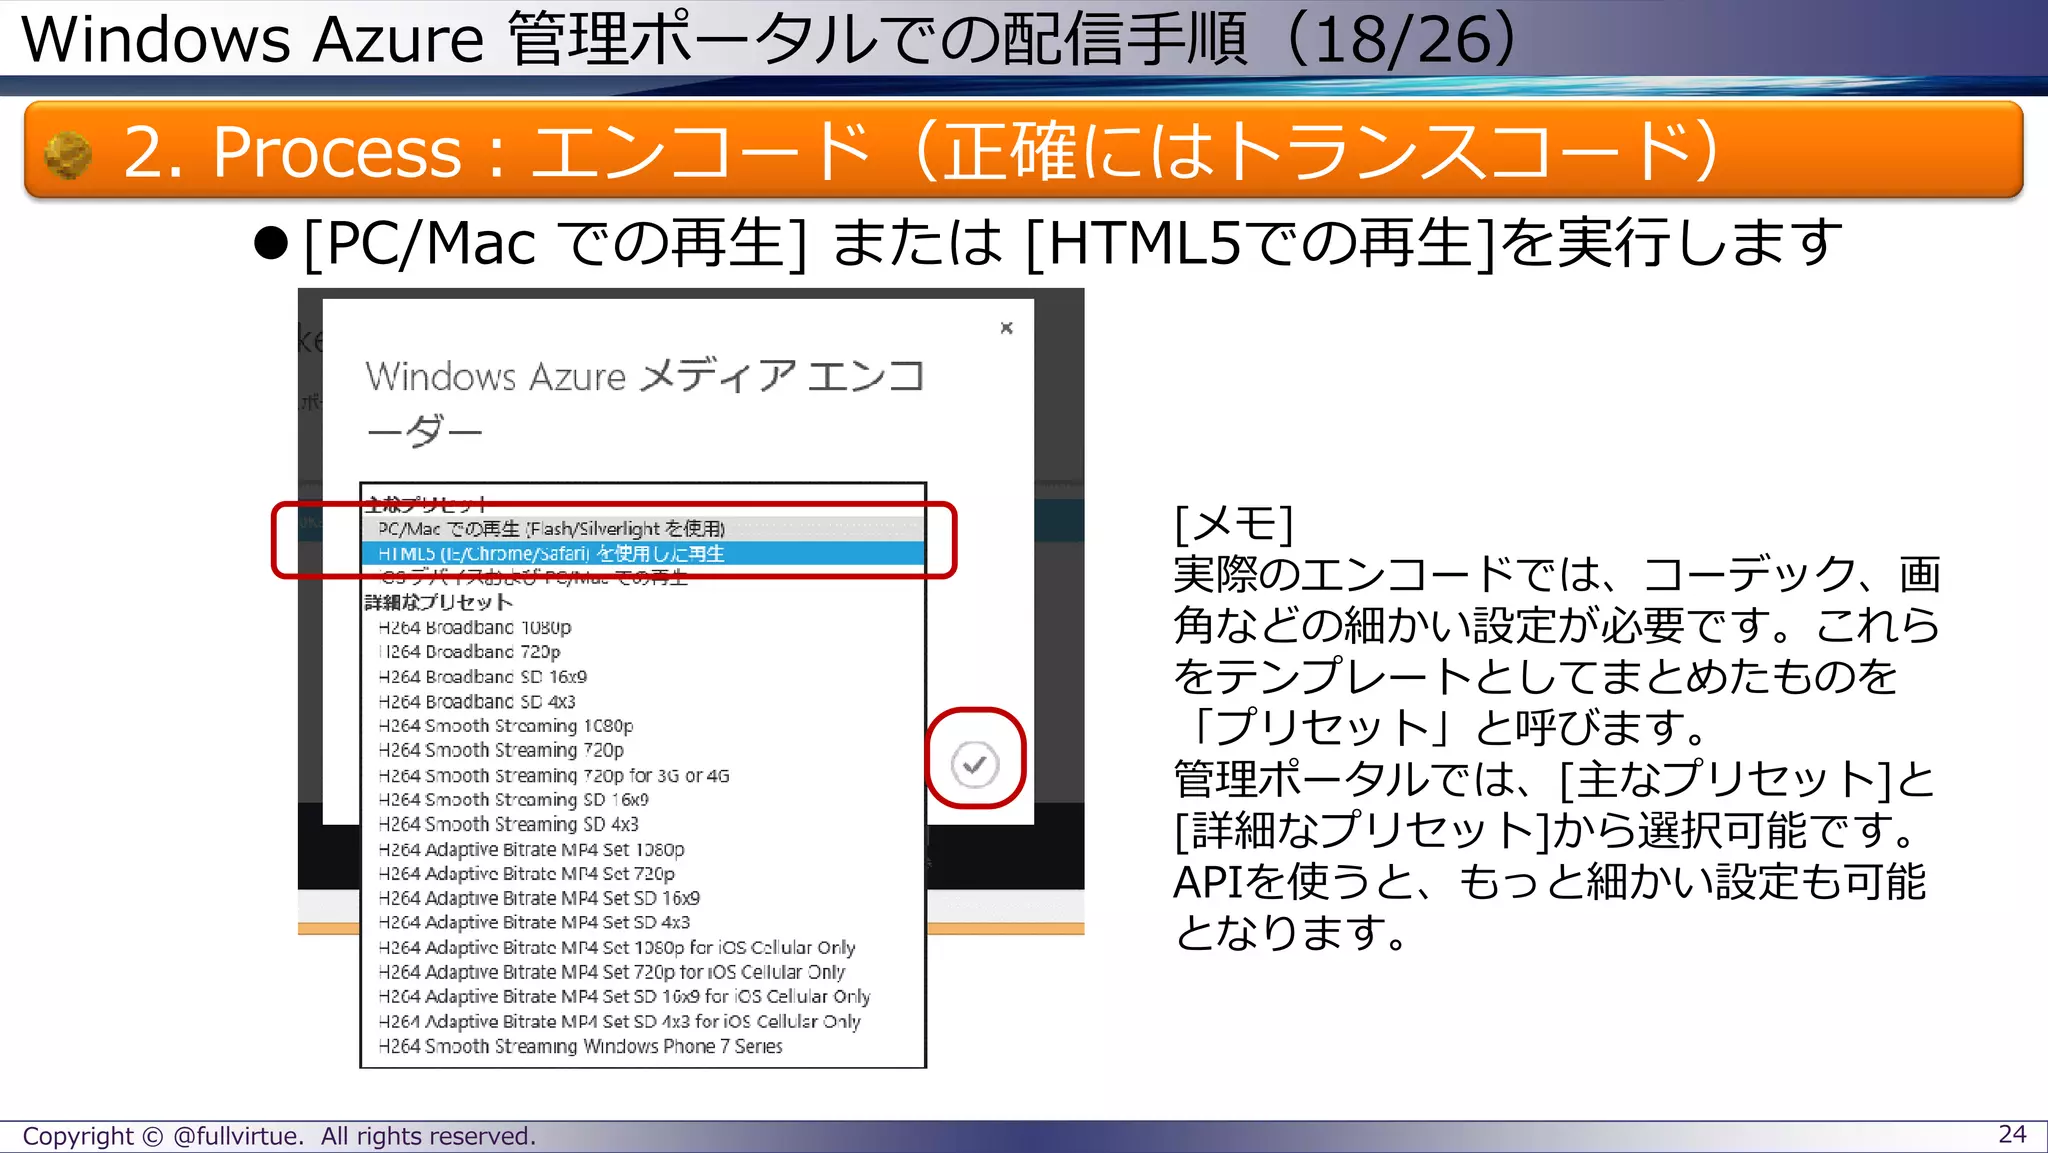Select 'H264 Adaptive Bitrate MP4 Set 720p'
Viewport: 2048px width, 1153px height.
[643, 873]
